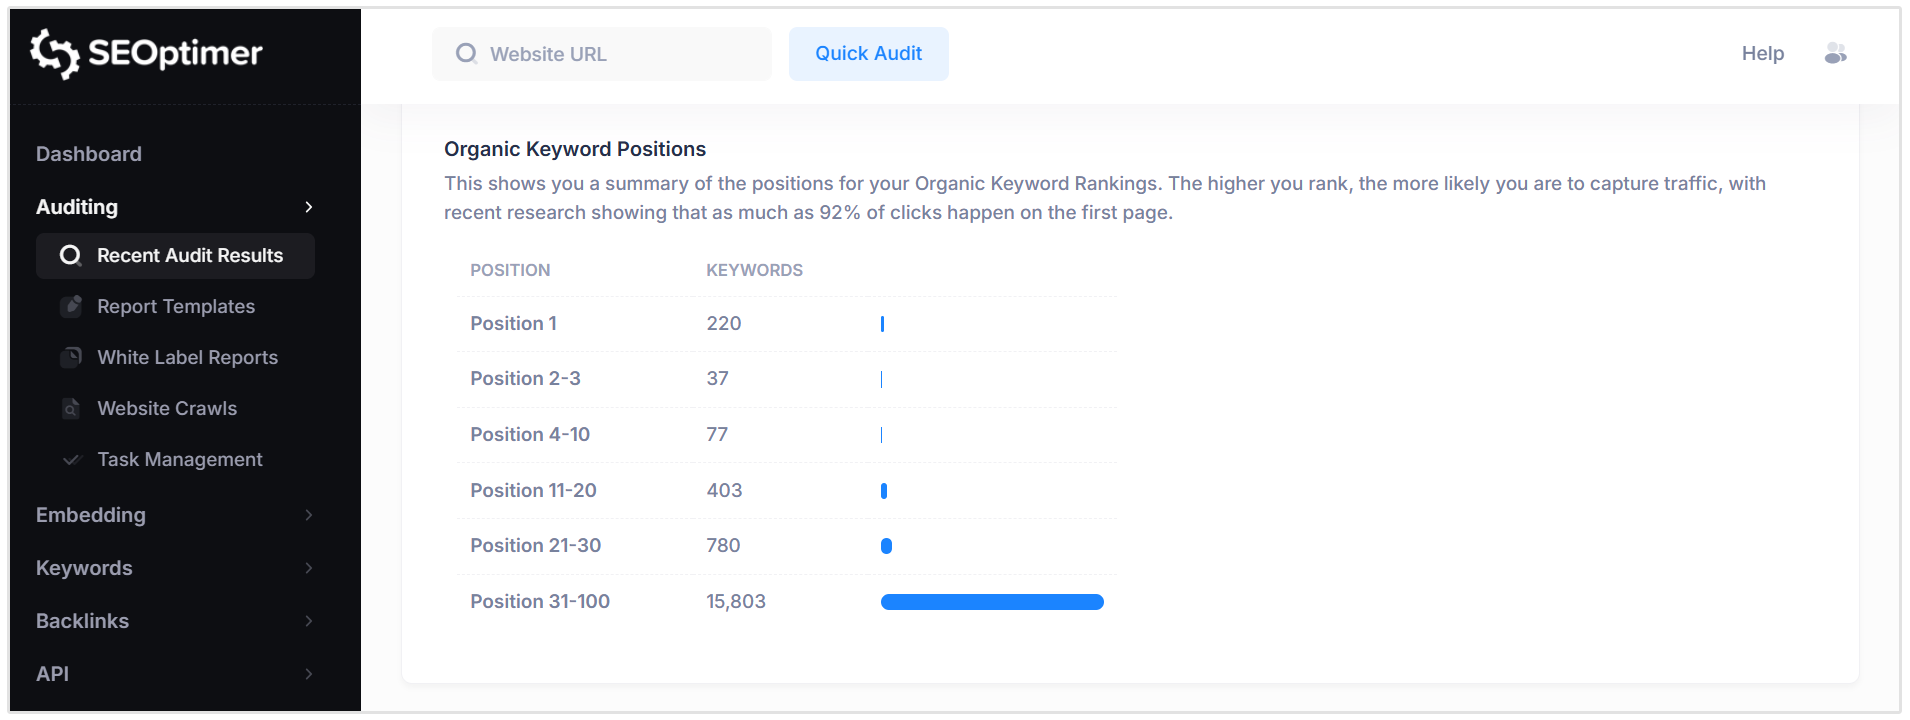Click the White Label Reports icon
1910x720 pixels.
click(x=71, y=357)
